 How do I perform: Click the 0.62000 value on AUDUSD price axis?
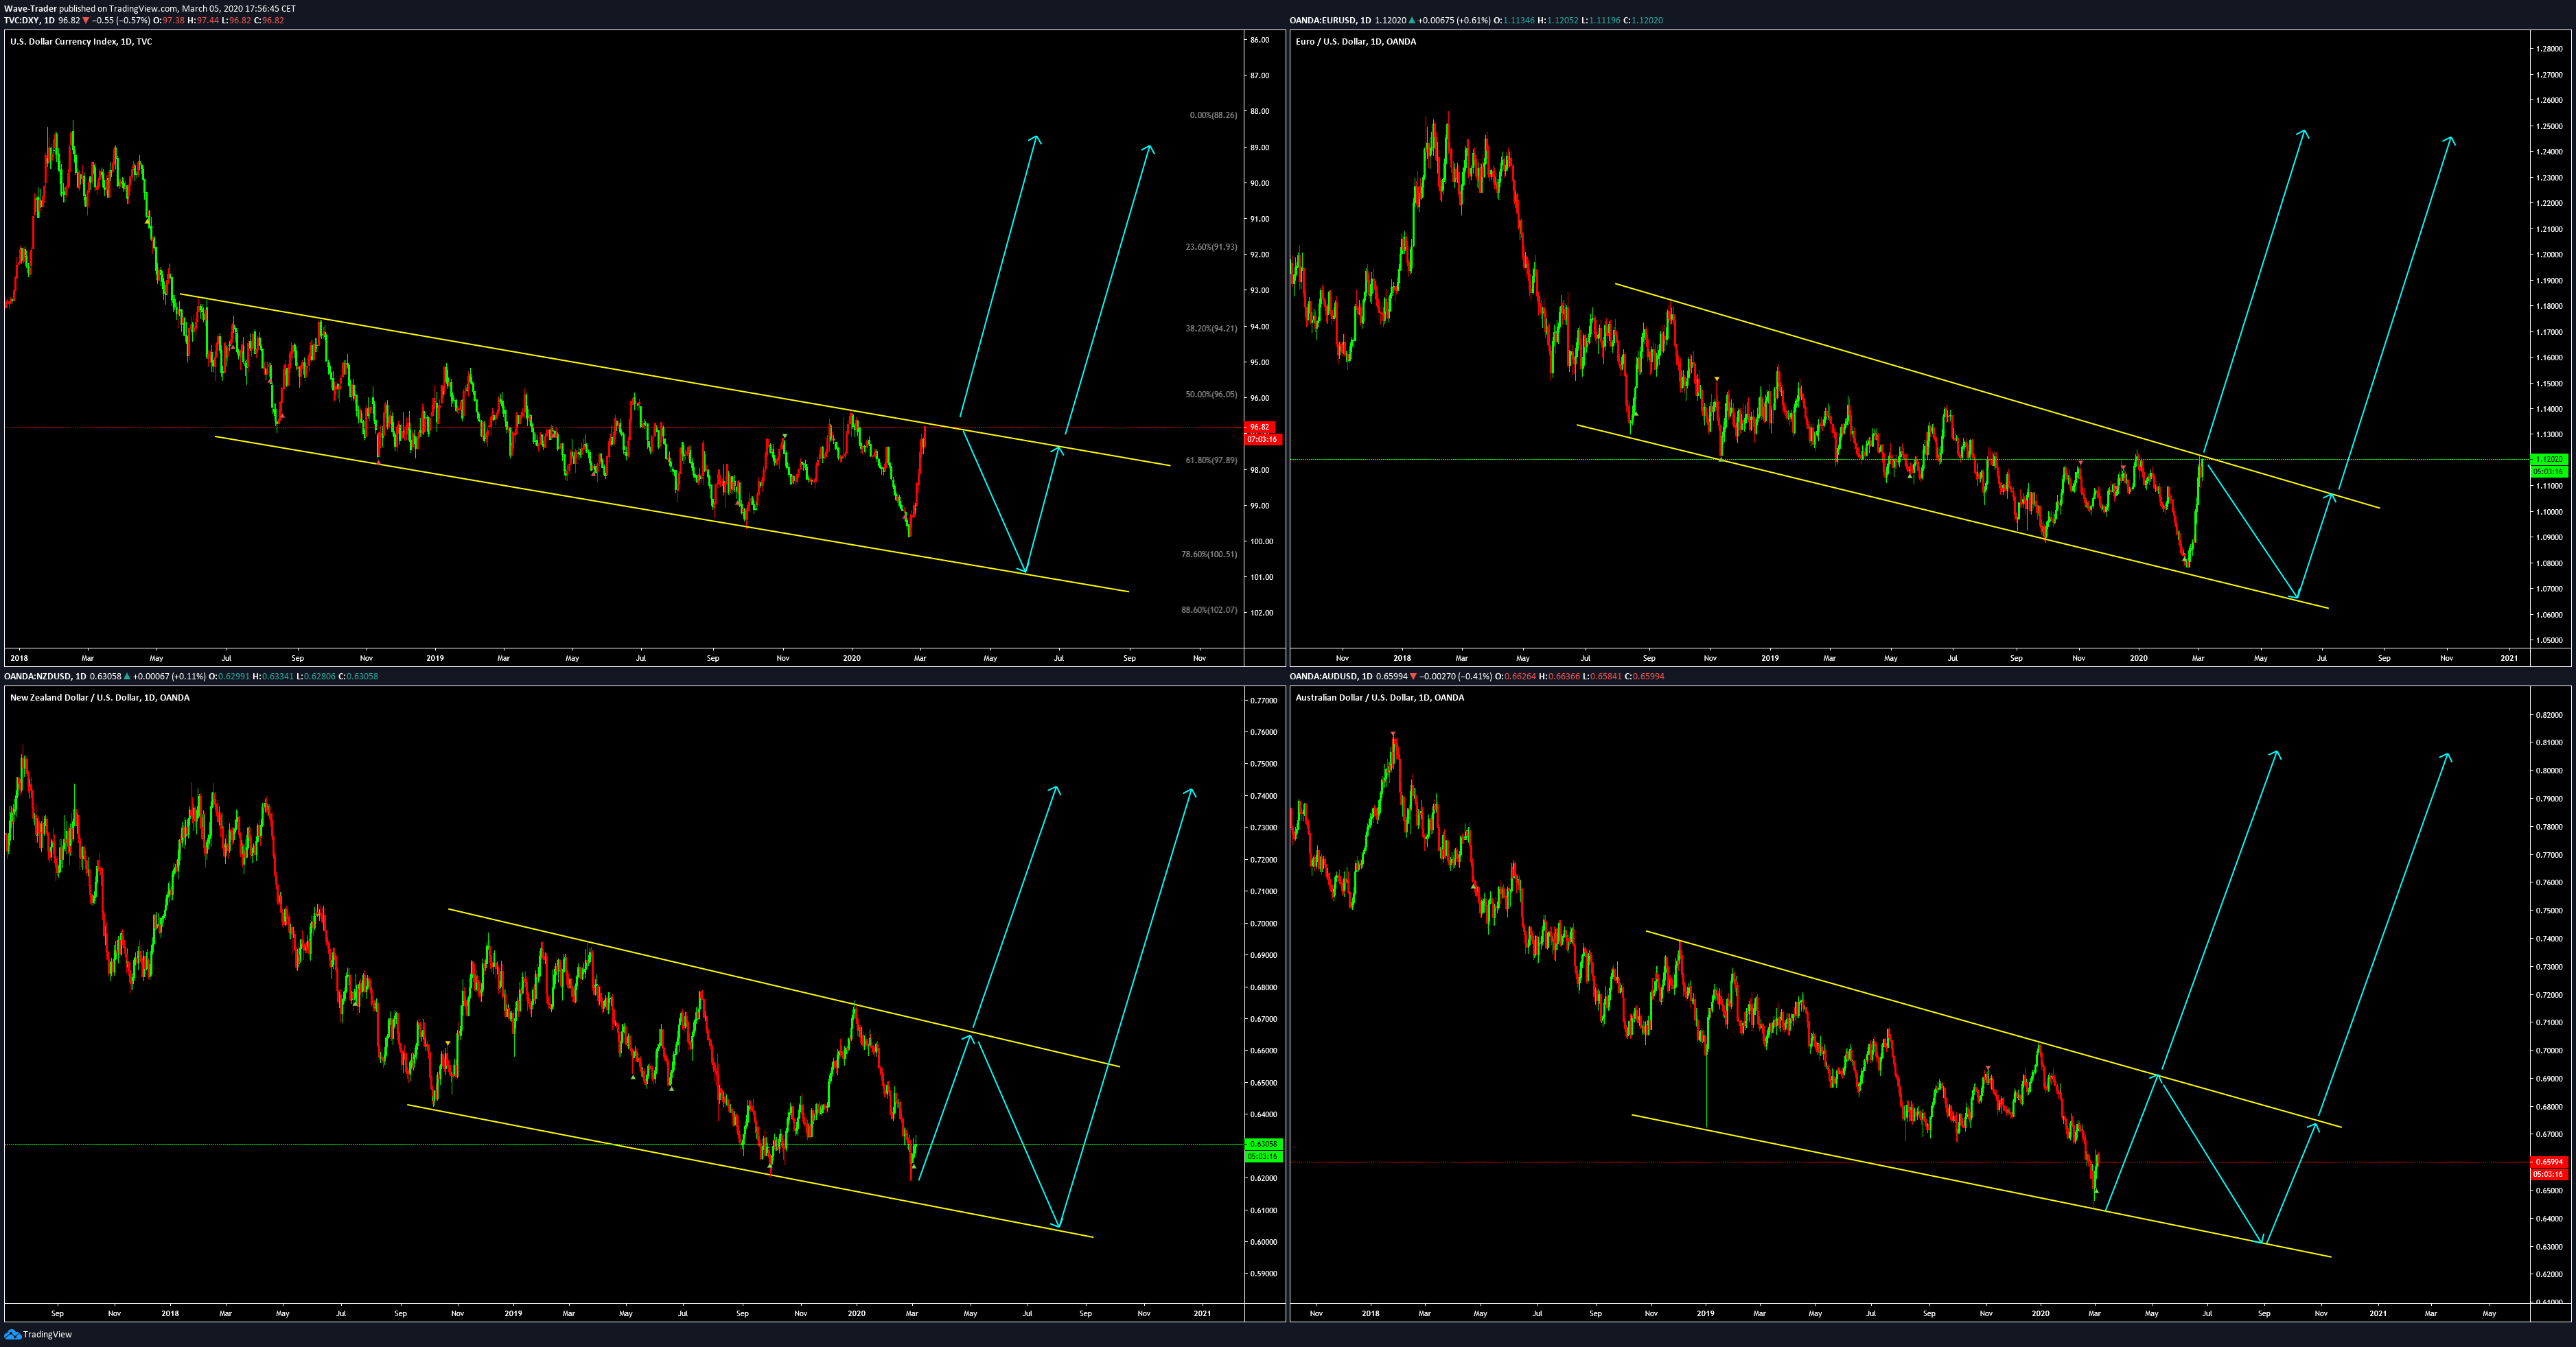[x=2550, y=1274]
